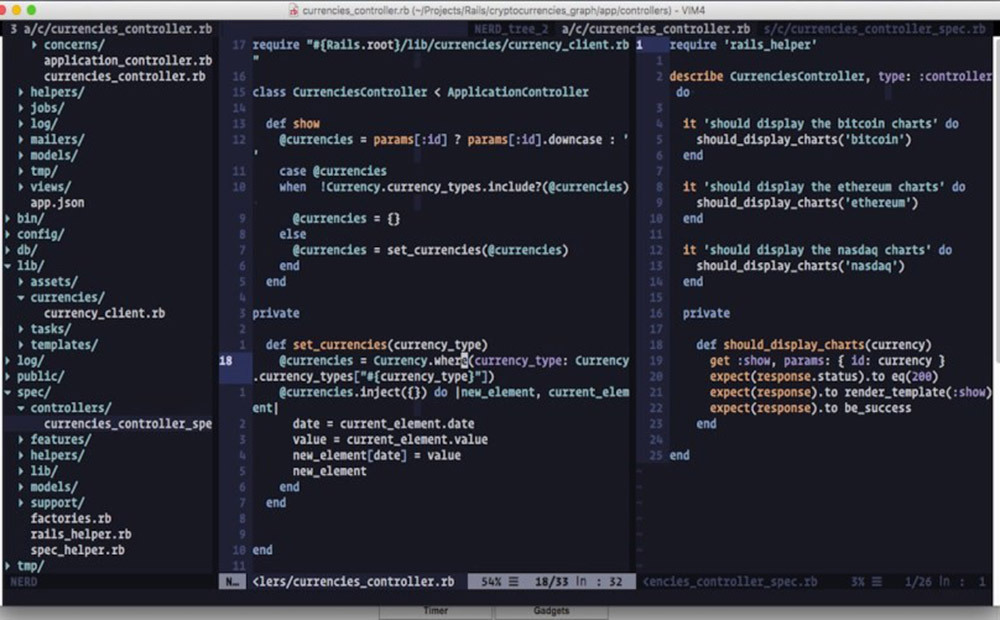This screenshot has width=1000, height=620.
Task: Collapse the currencies/ folder in the tree
Action: [x=66, y=297]
